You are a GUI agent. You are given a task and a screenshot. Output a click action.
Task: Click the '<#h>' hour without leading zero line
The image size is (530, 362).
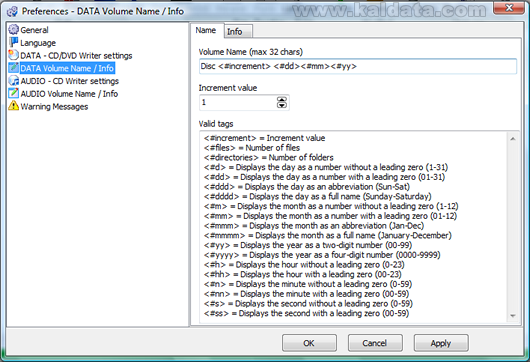pos(304,265)
